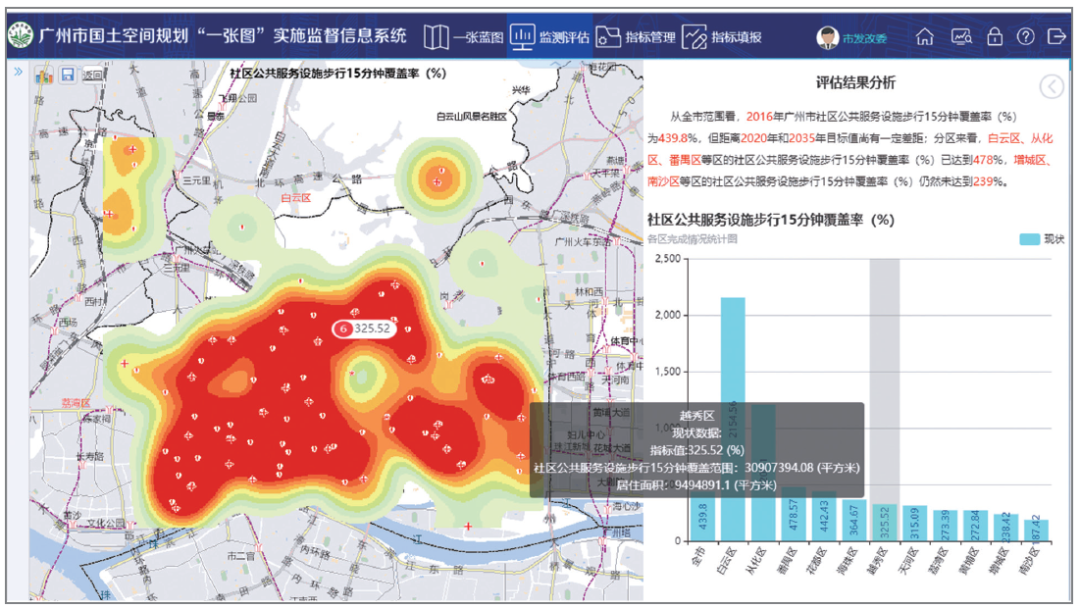Screen dimensions: 1080x608
Task: Click the 返回 back button
Action: (92, 75)
